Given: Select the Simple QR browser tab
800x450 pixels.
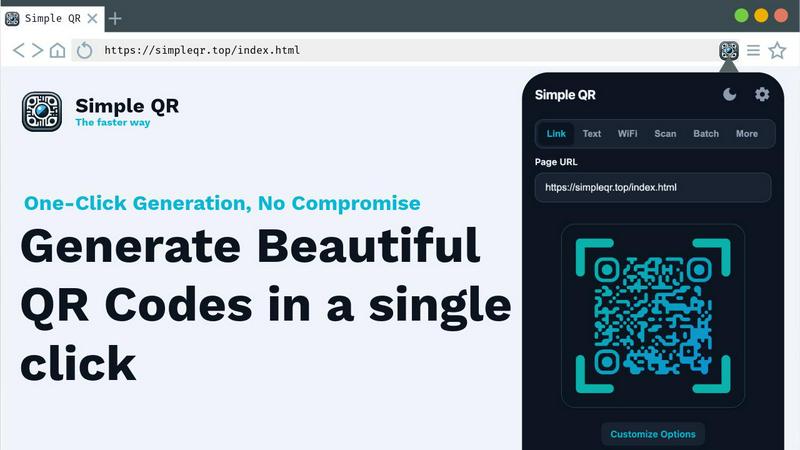Looking at the screenshot, I should coord(53,19).
